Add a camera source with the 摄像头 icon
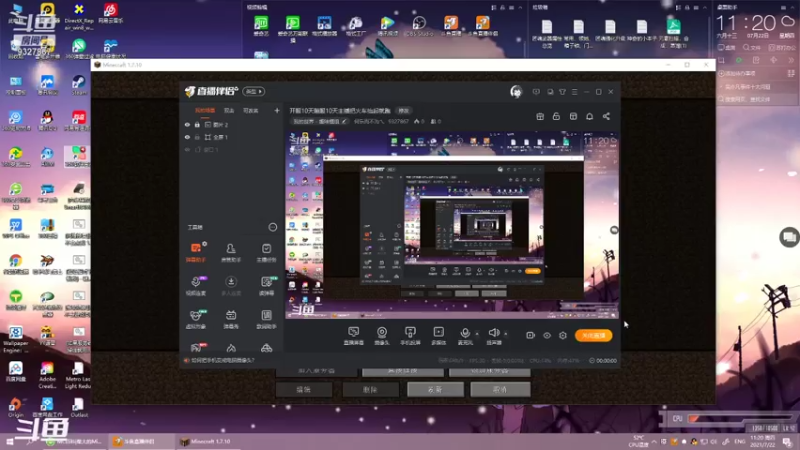Viewport: 800px width, 450px height. pos(382,336)
